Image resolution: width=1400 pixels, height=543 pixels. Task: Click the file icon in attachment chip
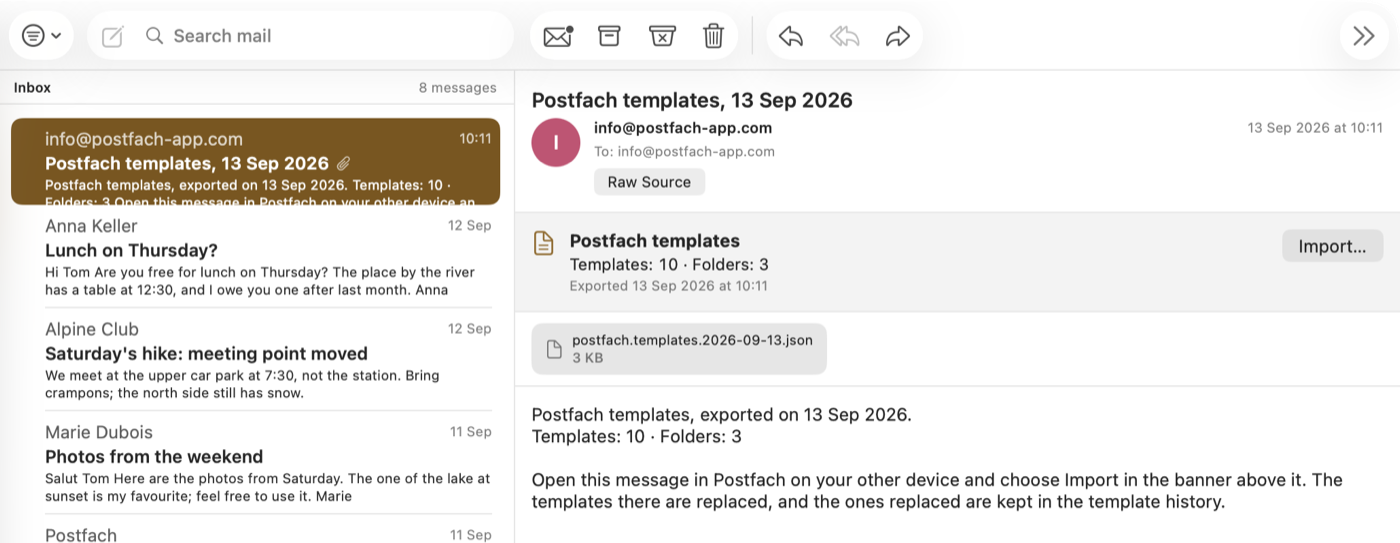click(553, 349)
